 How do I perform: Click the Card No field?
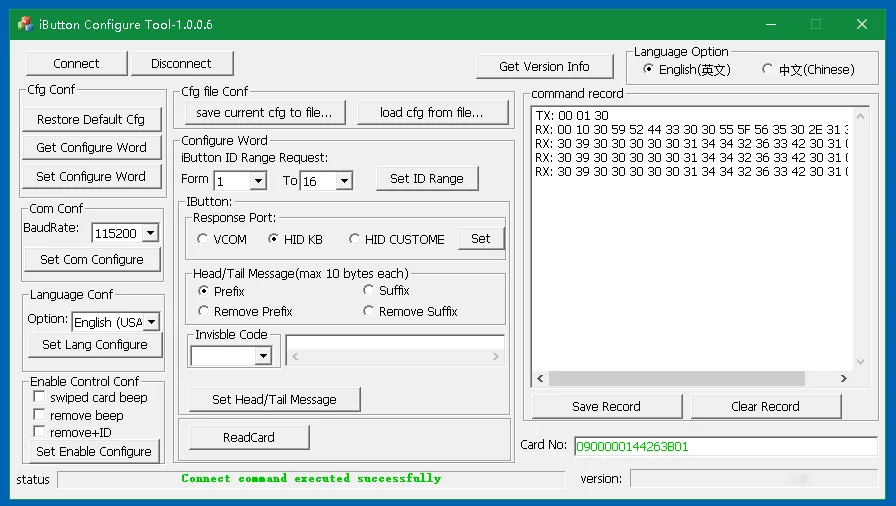click(x=726, y=447)
